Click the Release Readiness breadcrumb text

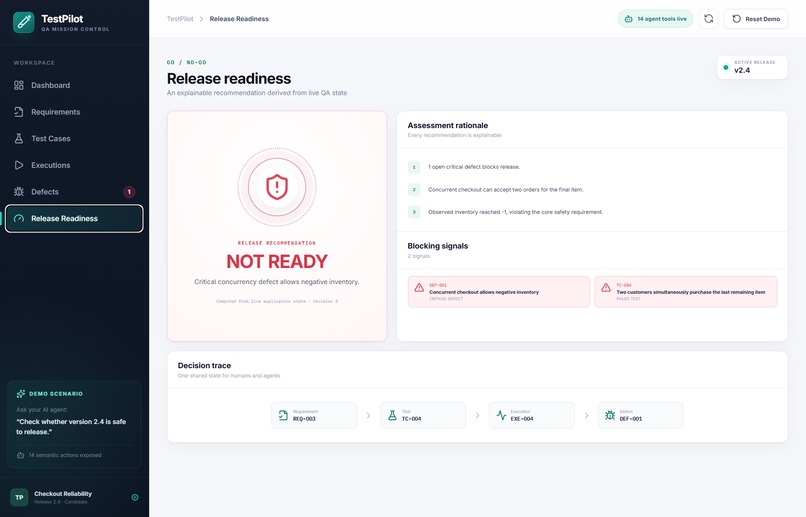click(239, 19)
